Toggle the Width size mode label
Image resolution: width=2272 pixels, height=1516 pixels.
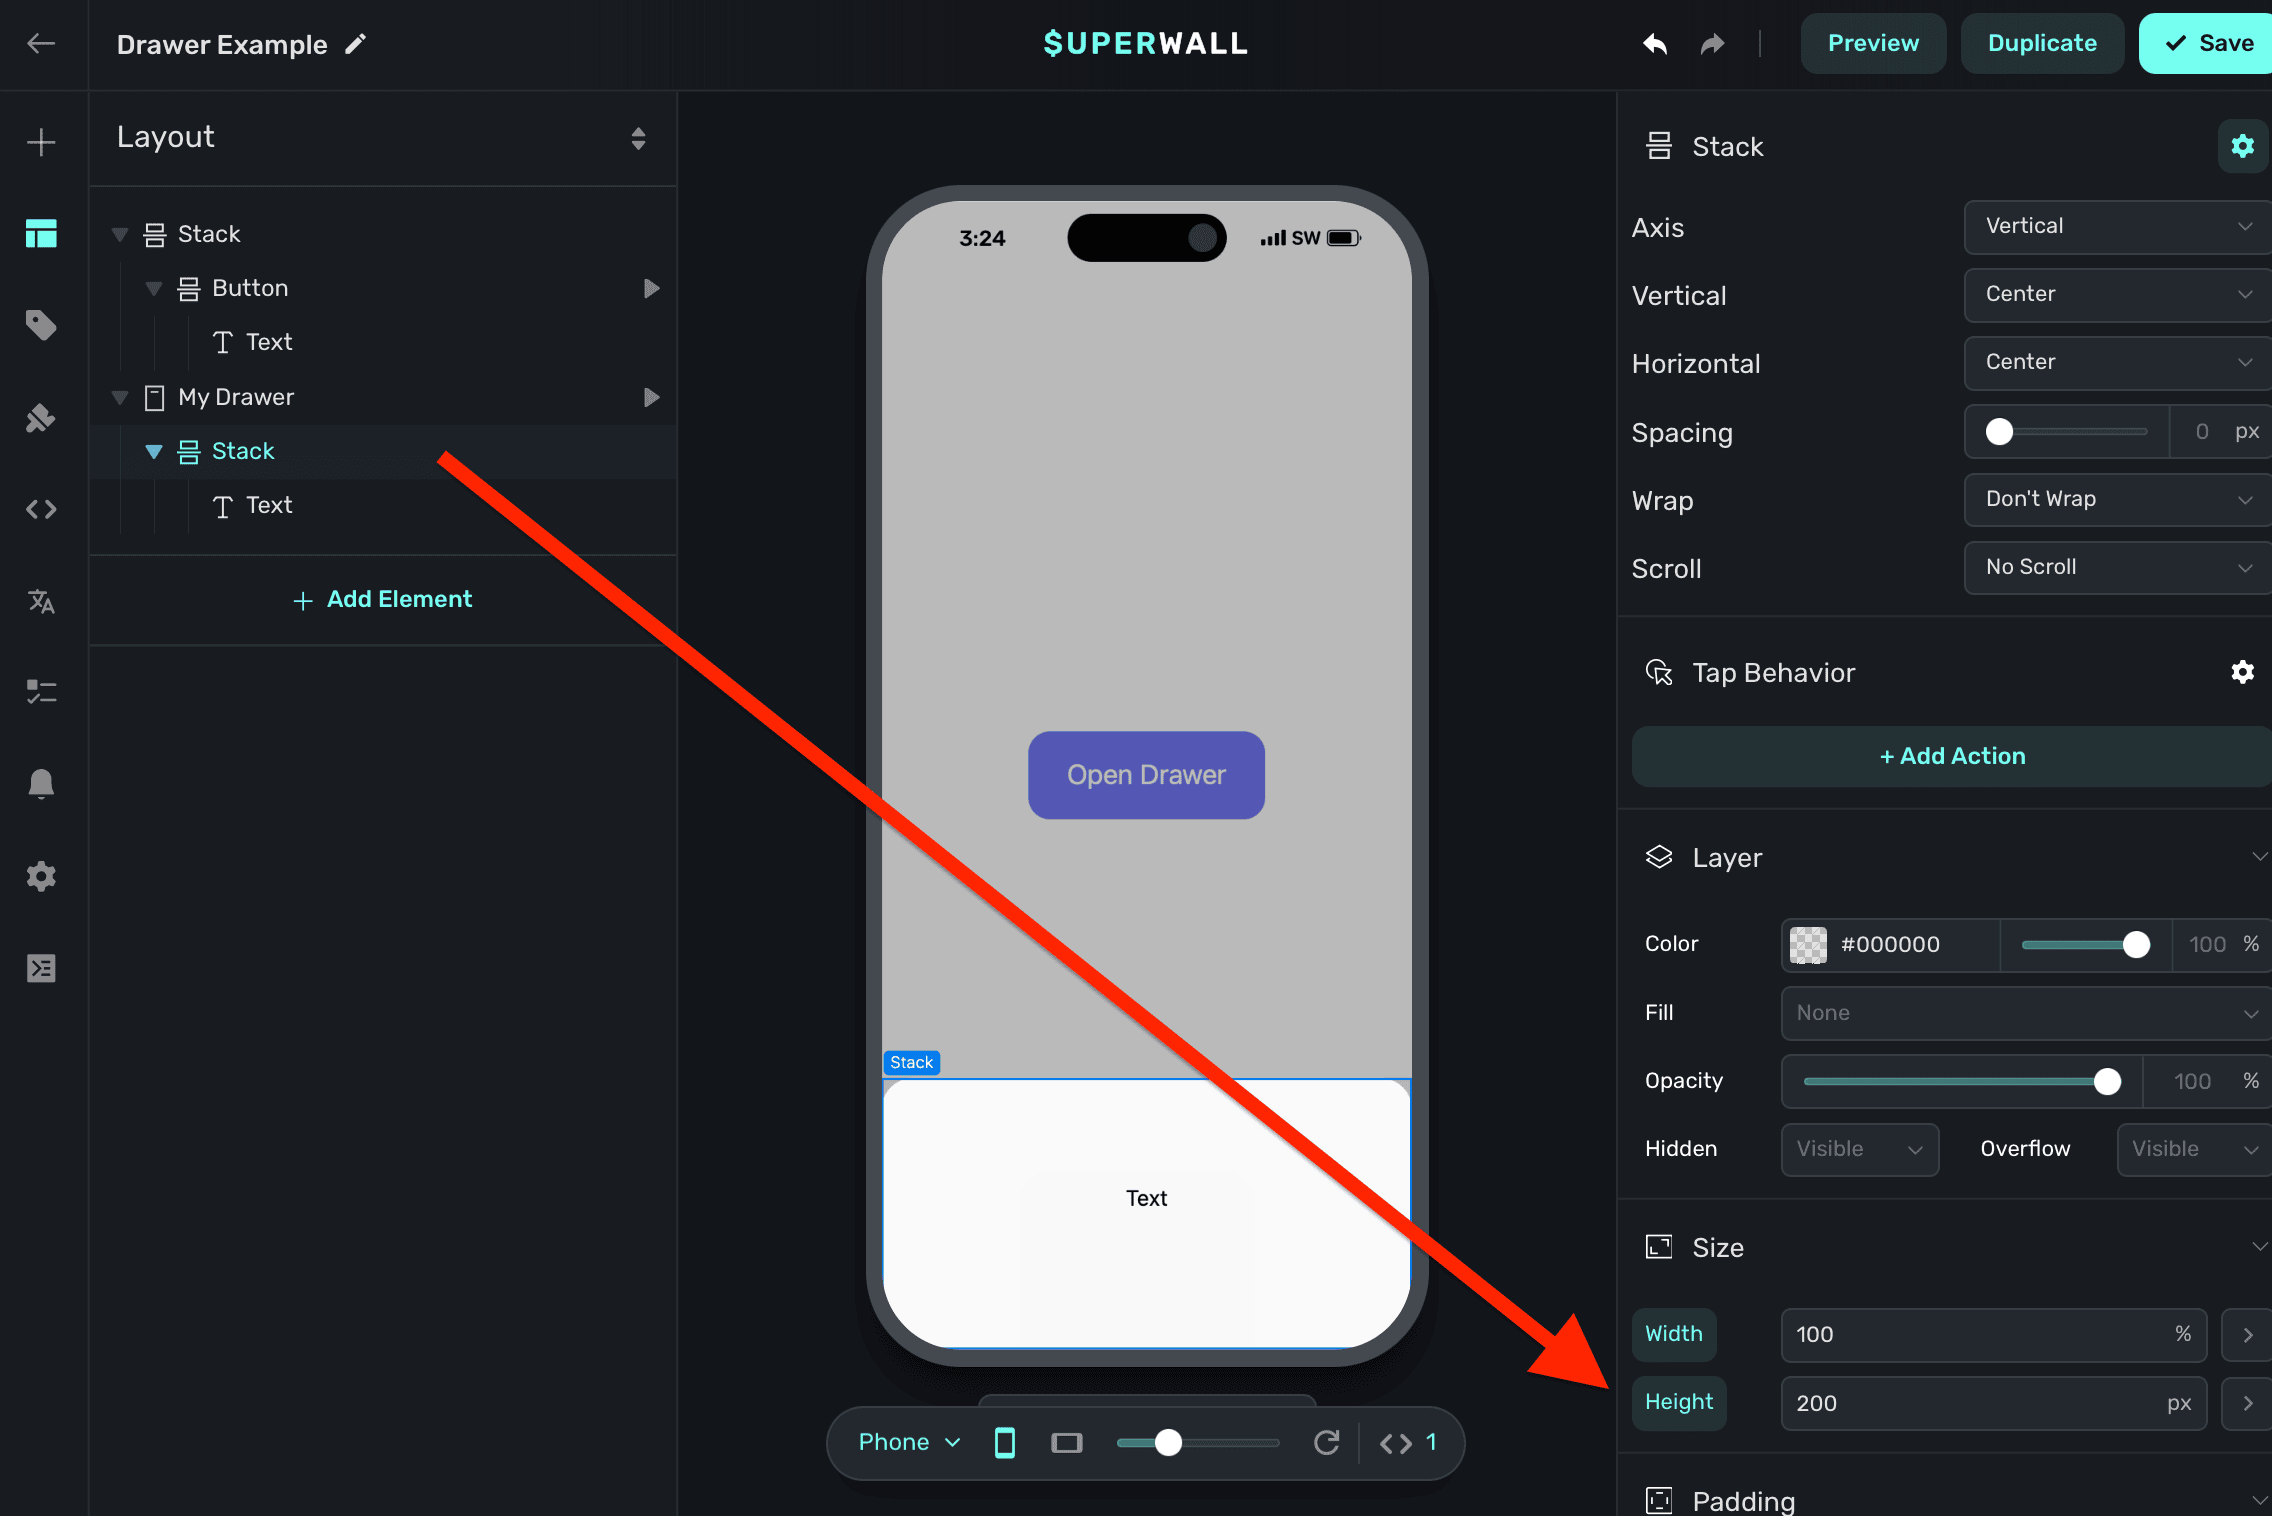pos(1674,1334)
